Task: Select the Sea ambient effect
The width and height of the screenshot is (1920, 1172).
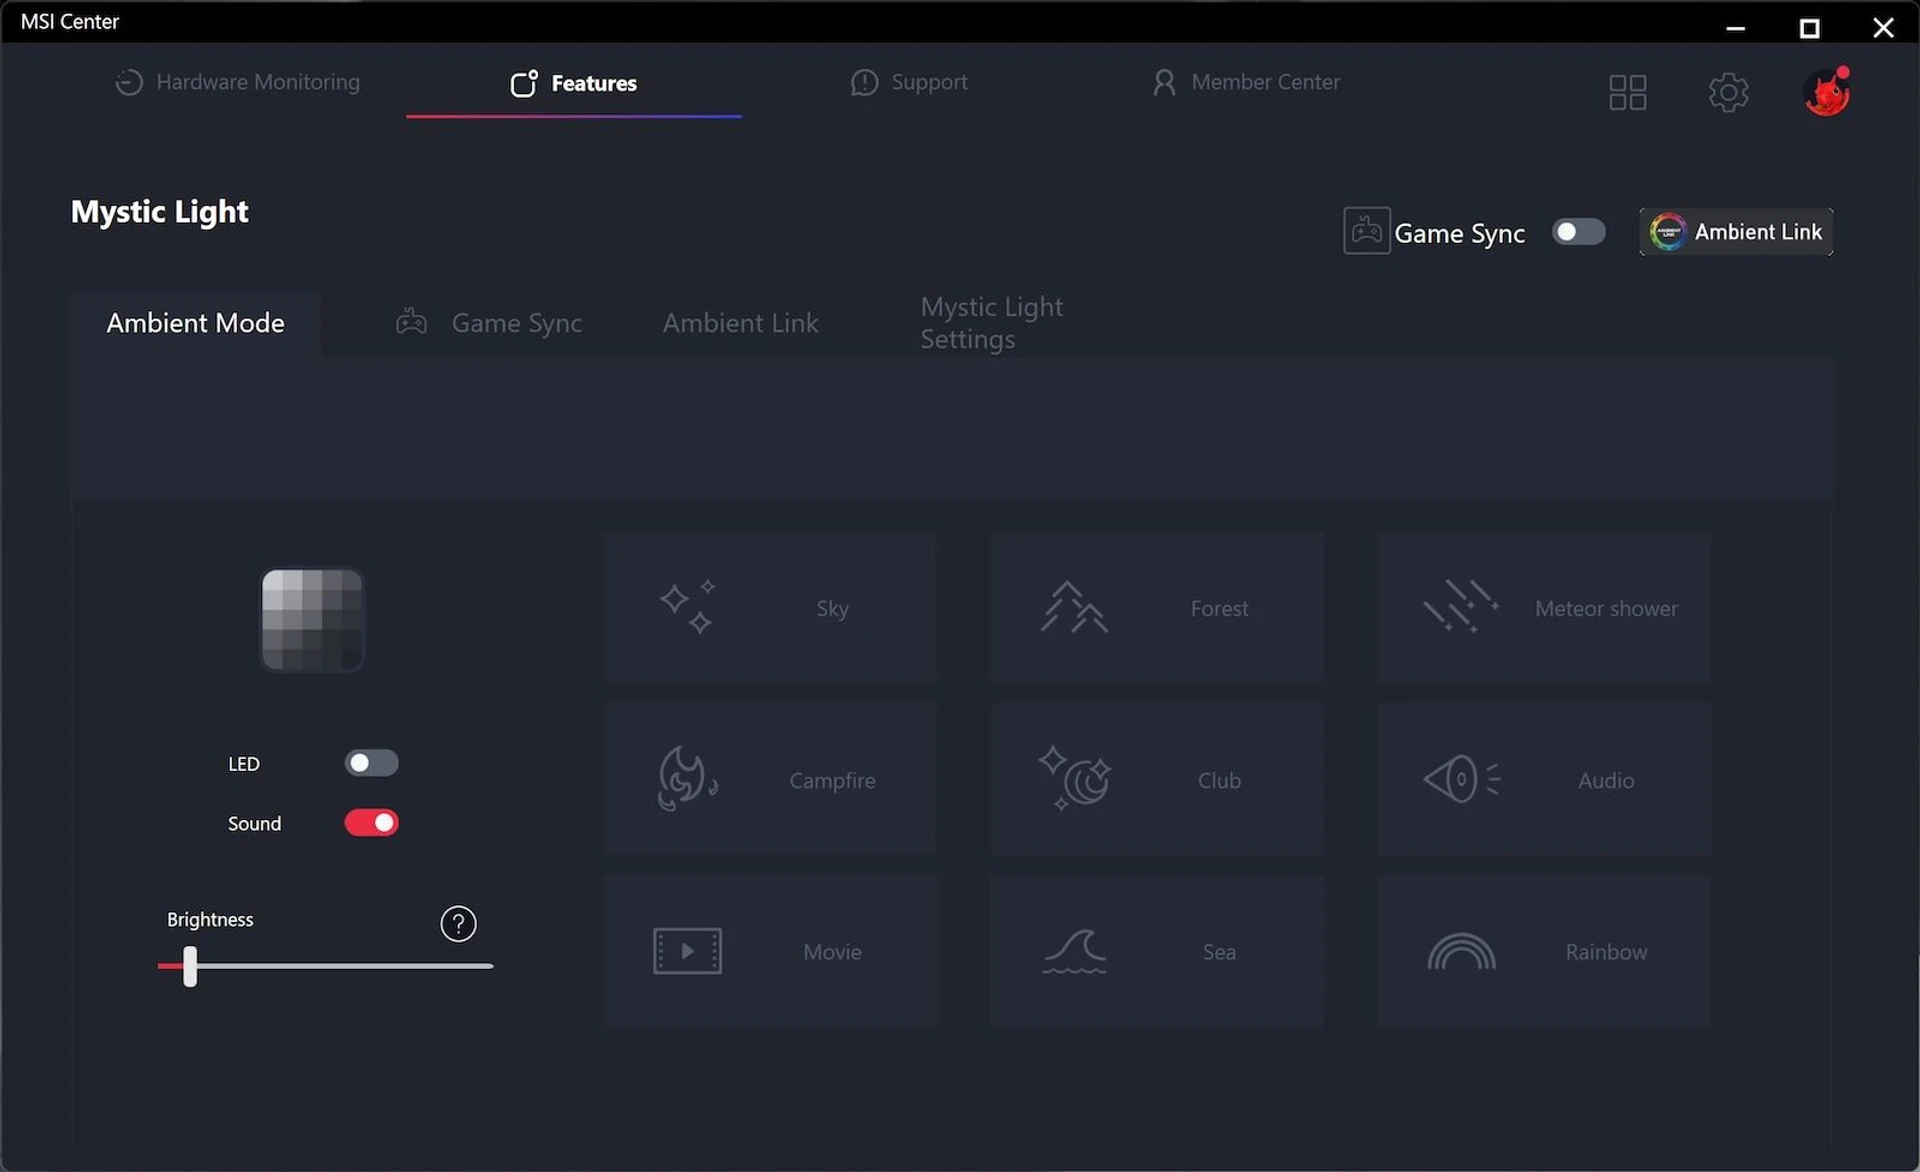Action: point(1157,951)
